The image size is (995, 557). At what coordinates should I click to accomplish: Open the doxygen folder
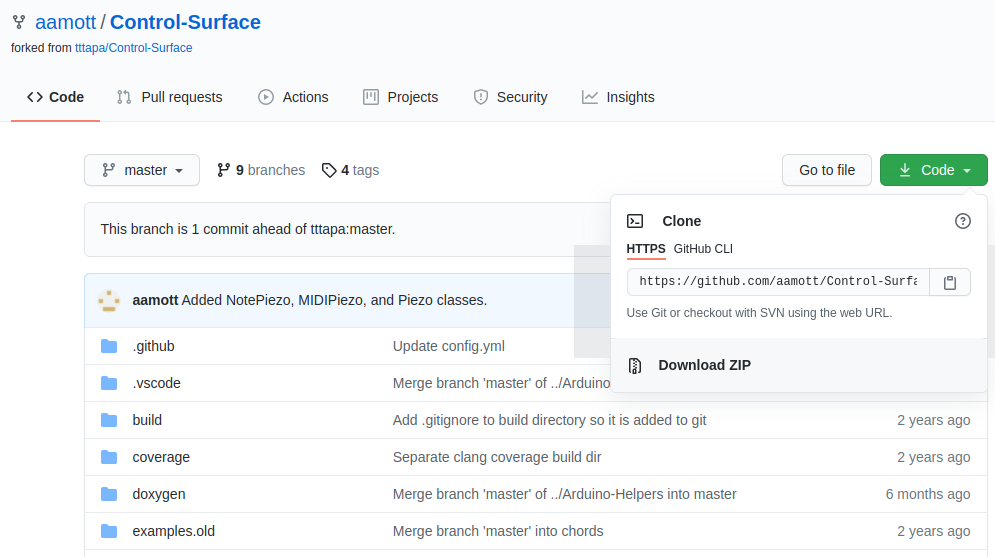click(x=159, y=494)
